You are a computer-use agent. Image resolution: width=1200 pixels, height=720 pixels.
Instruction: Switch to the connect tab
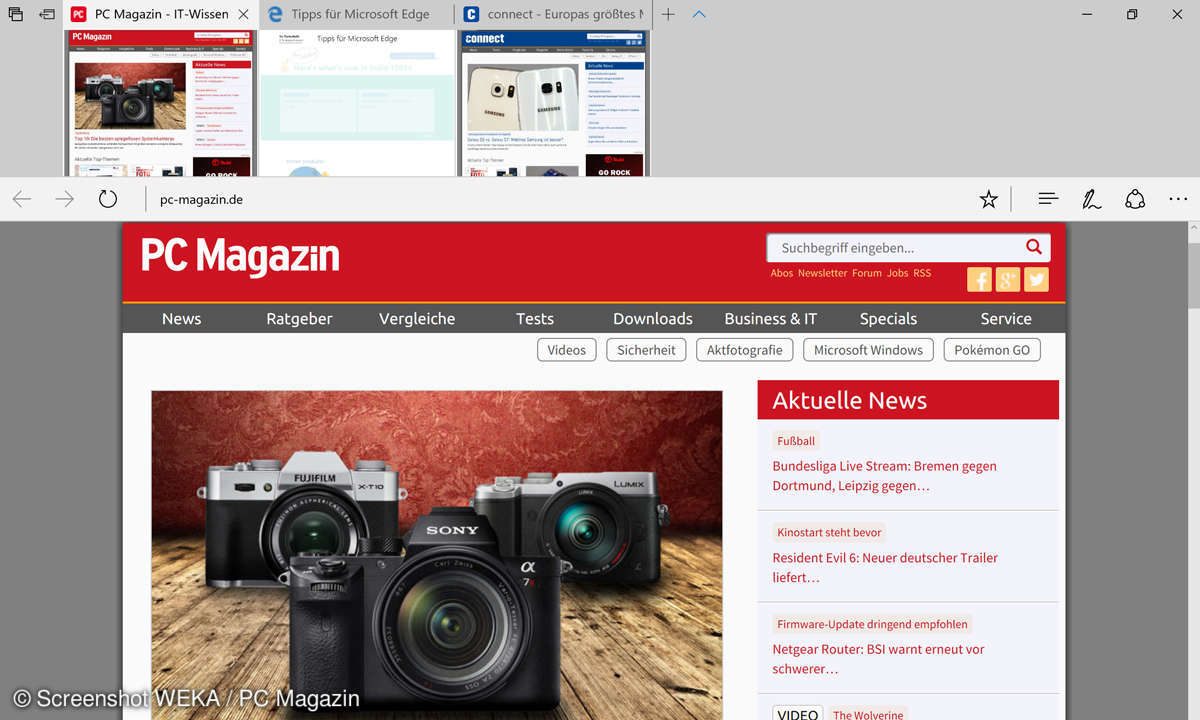click(553, 15)
